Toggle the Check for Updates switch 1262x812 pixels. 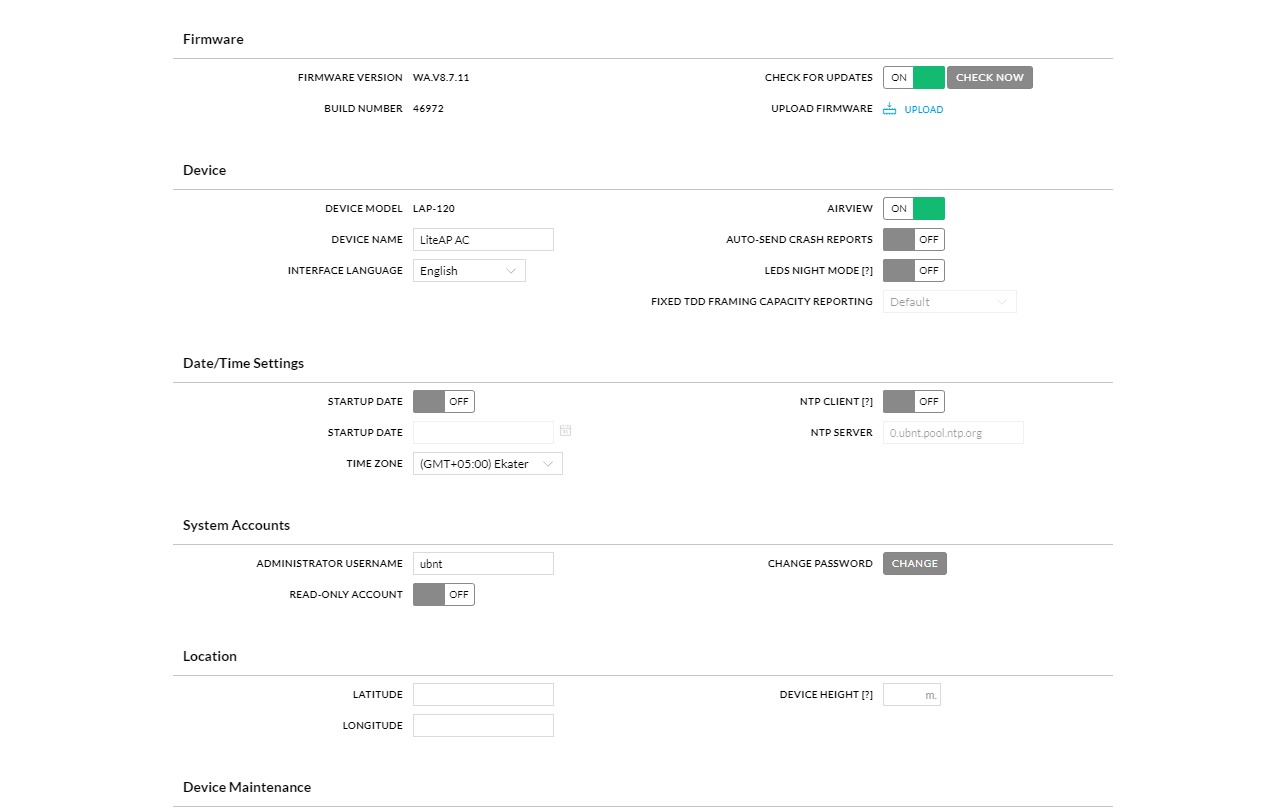(913, 78)
